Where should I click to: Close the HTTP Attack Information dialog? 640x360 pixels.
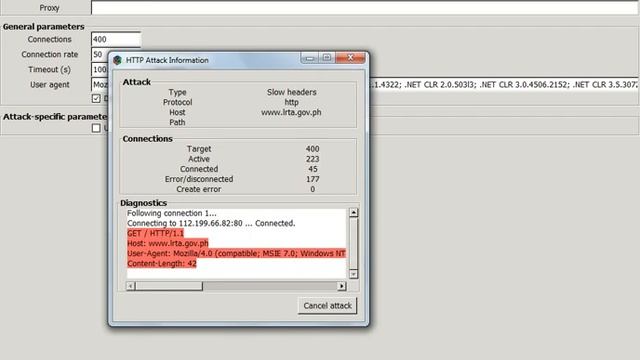(x=350, y=58)
